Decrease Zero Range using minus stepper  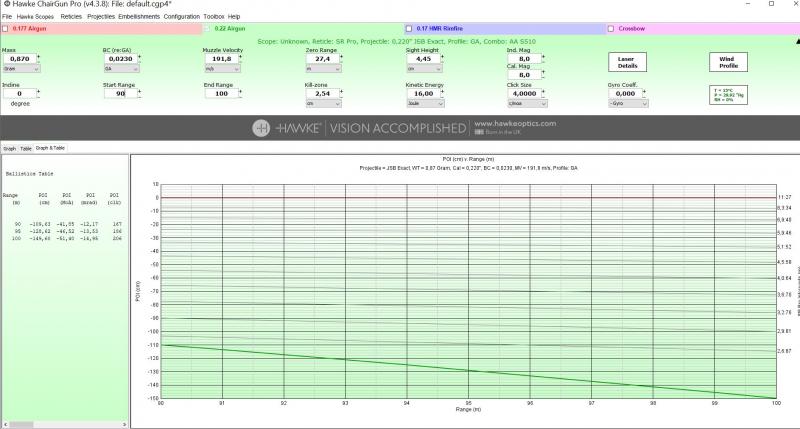(342, 64)
